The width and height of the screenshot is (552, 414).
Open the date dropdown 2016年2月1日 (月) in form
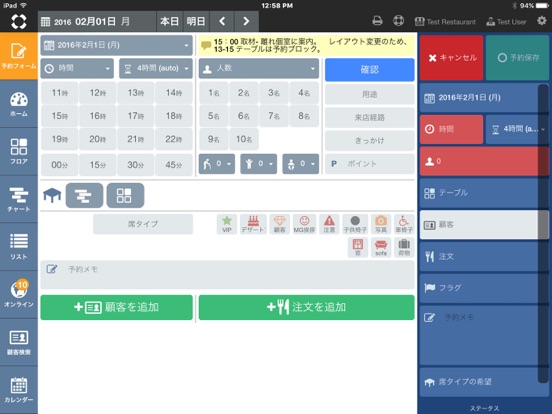(x=117, y=45)
